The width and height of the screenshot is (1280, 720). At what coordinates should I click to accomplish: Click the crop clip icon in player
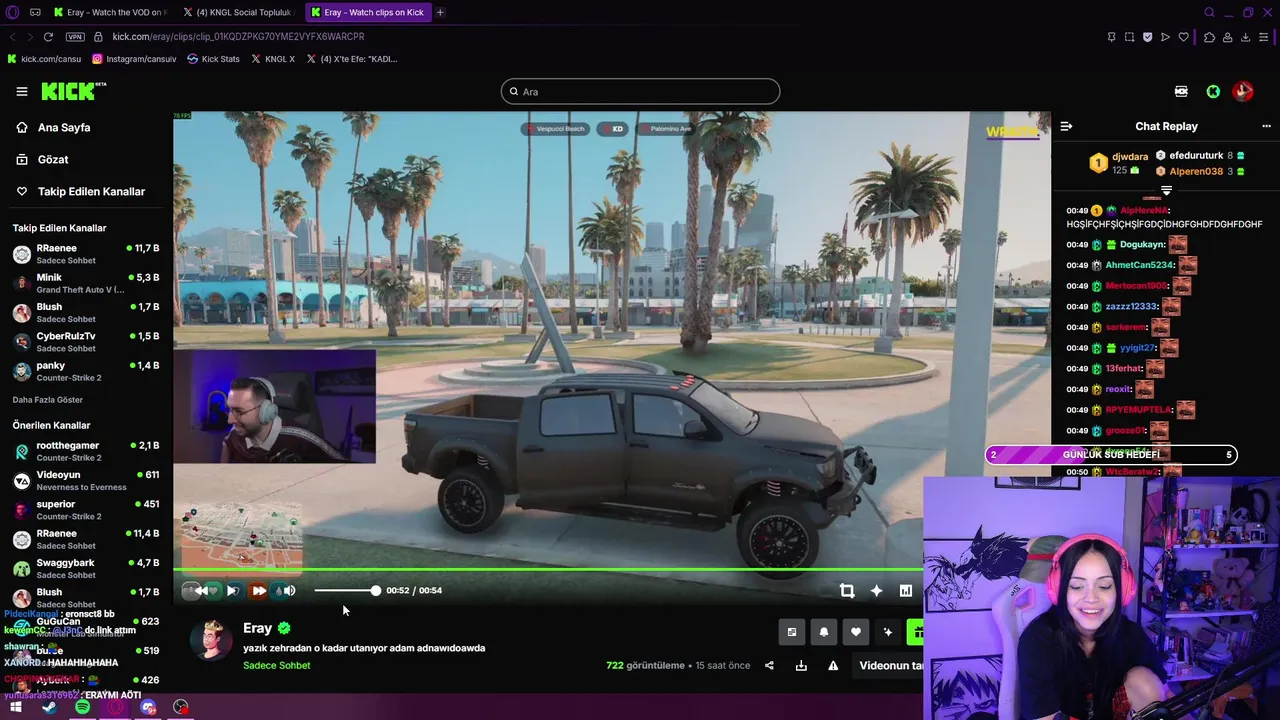[x=847, y=591]
